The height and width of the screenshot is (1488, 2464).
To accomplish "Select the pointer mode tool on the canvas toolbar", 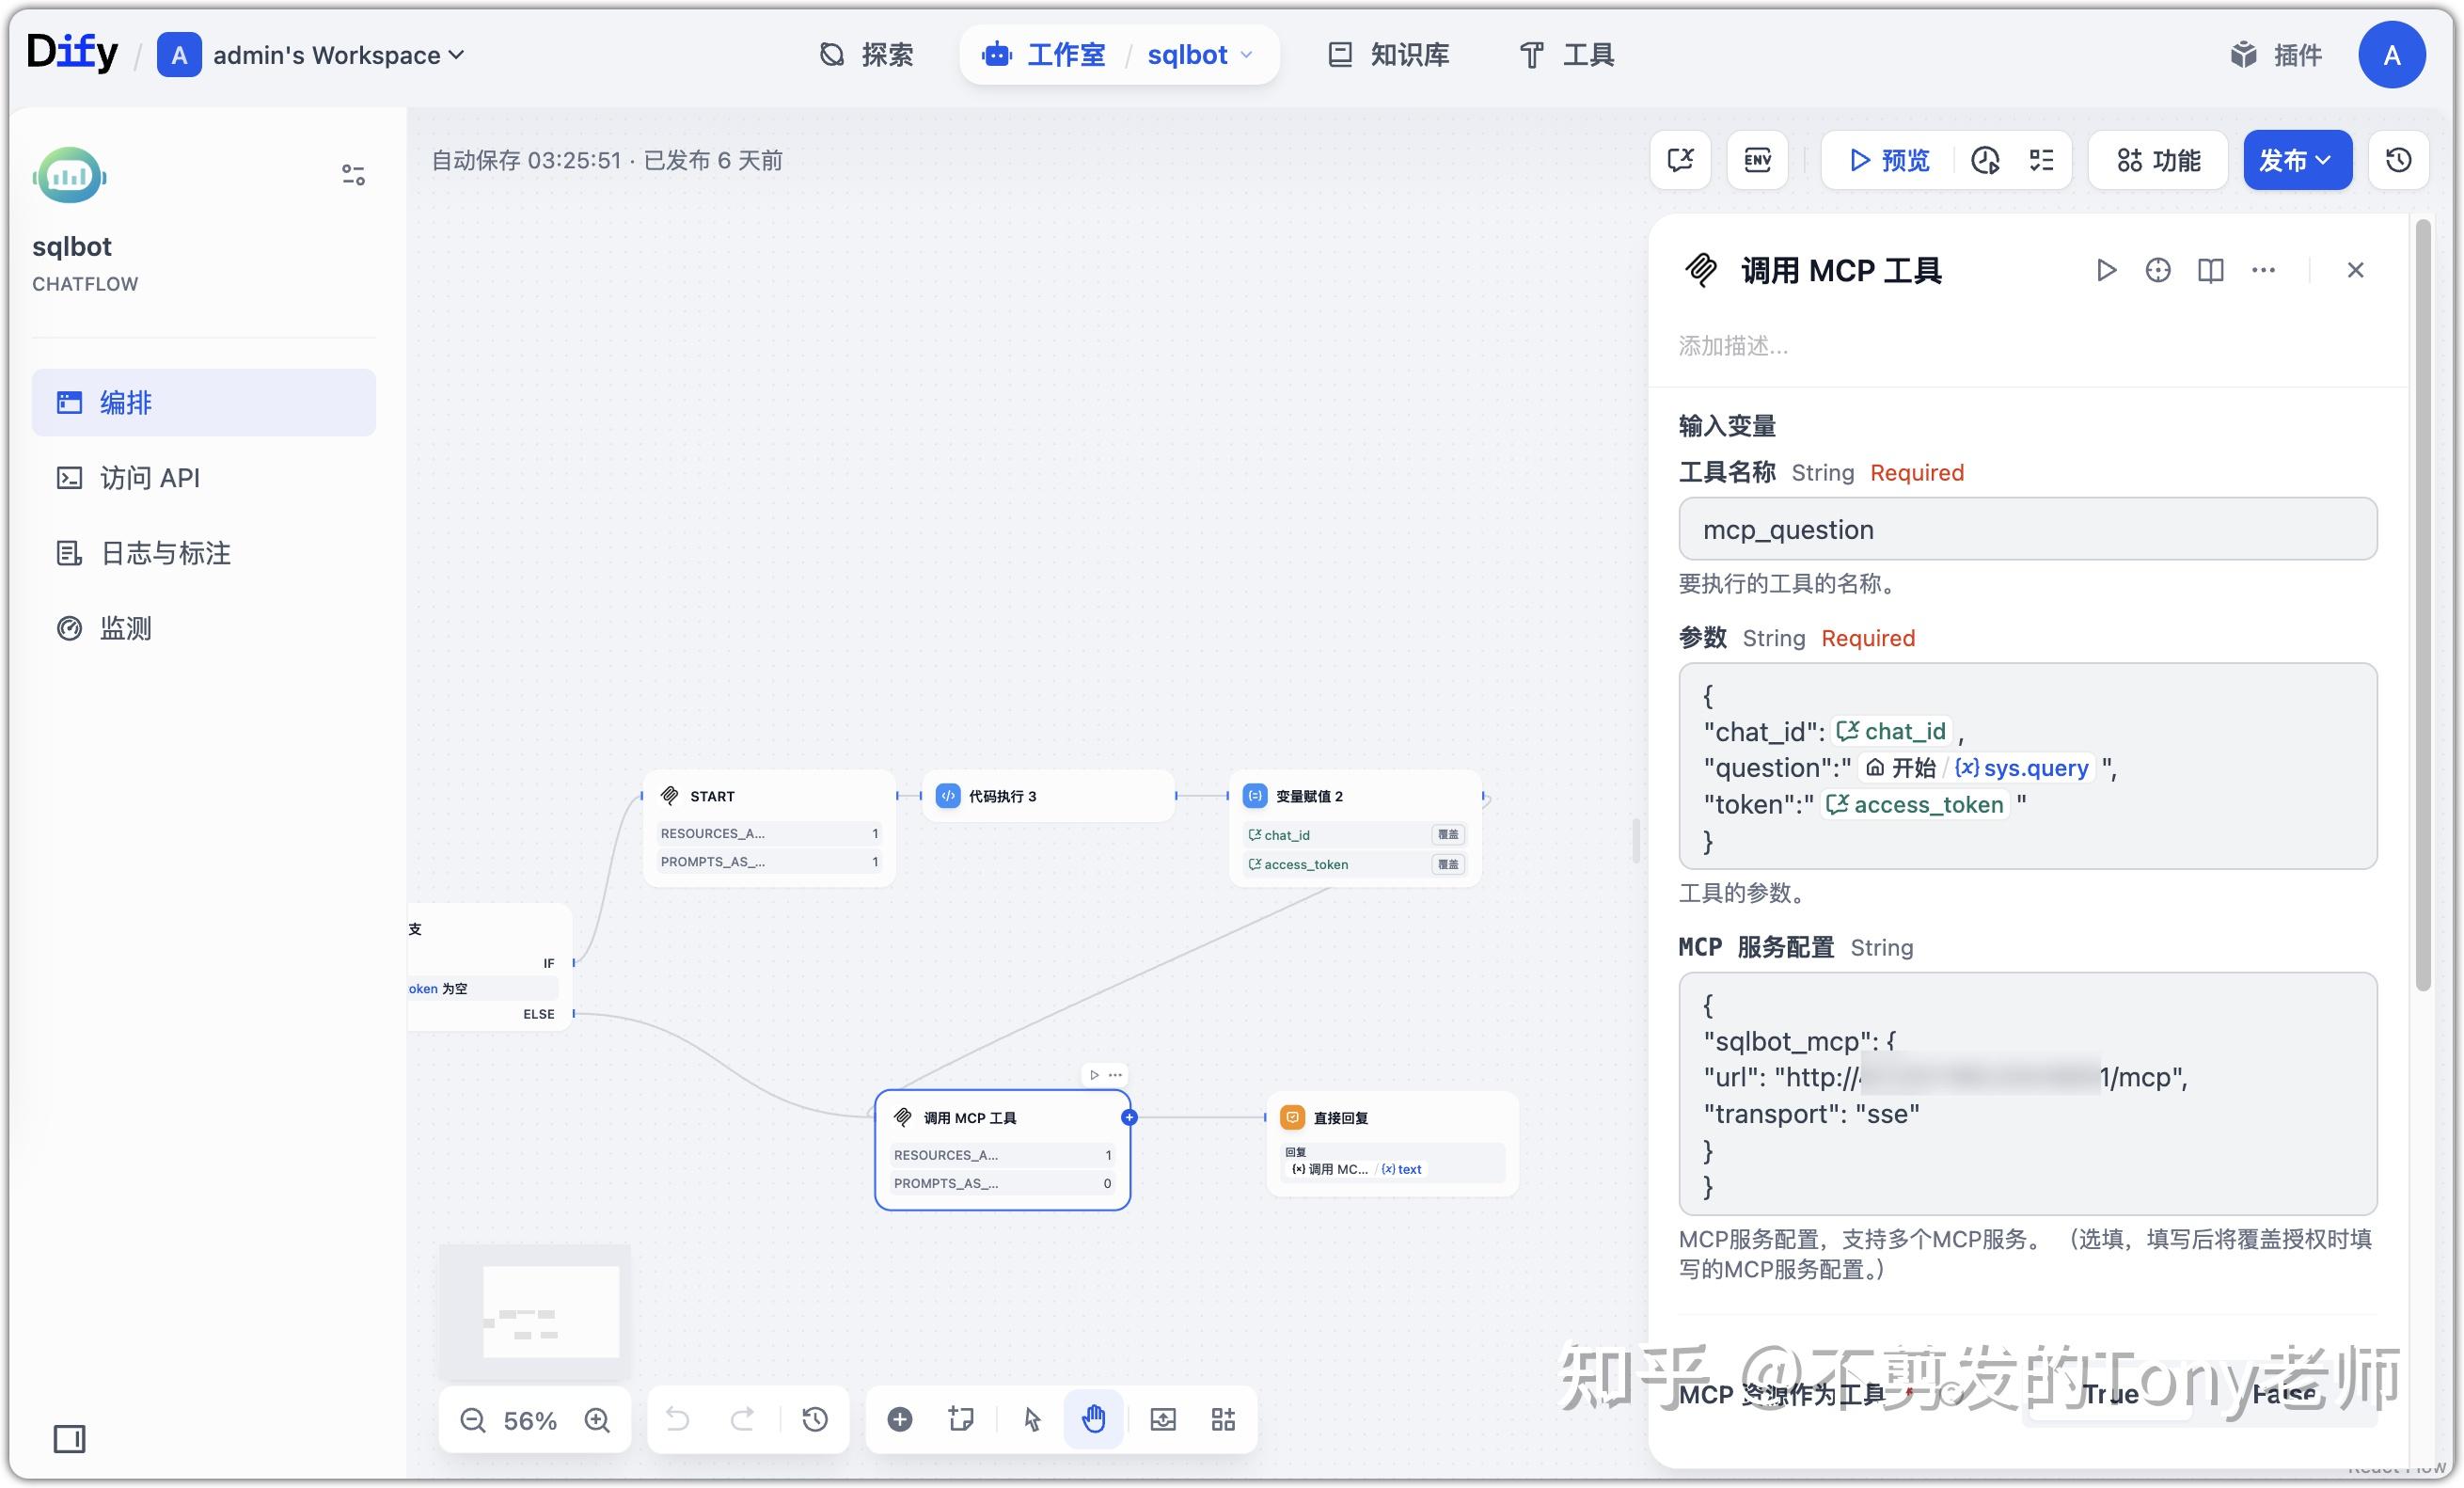I will 1032,1420.
